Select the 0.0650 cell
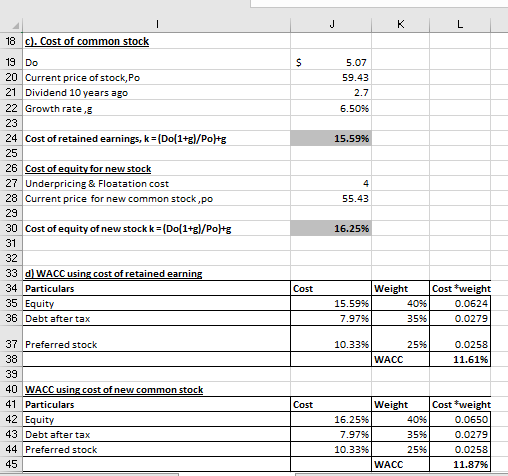The image size is (508, 476). pyautogui.click(x=460, y=419)
